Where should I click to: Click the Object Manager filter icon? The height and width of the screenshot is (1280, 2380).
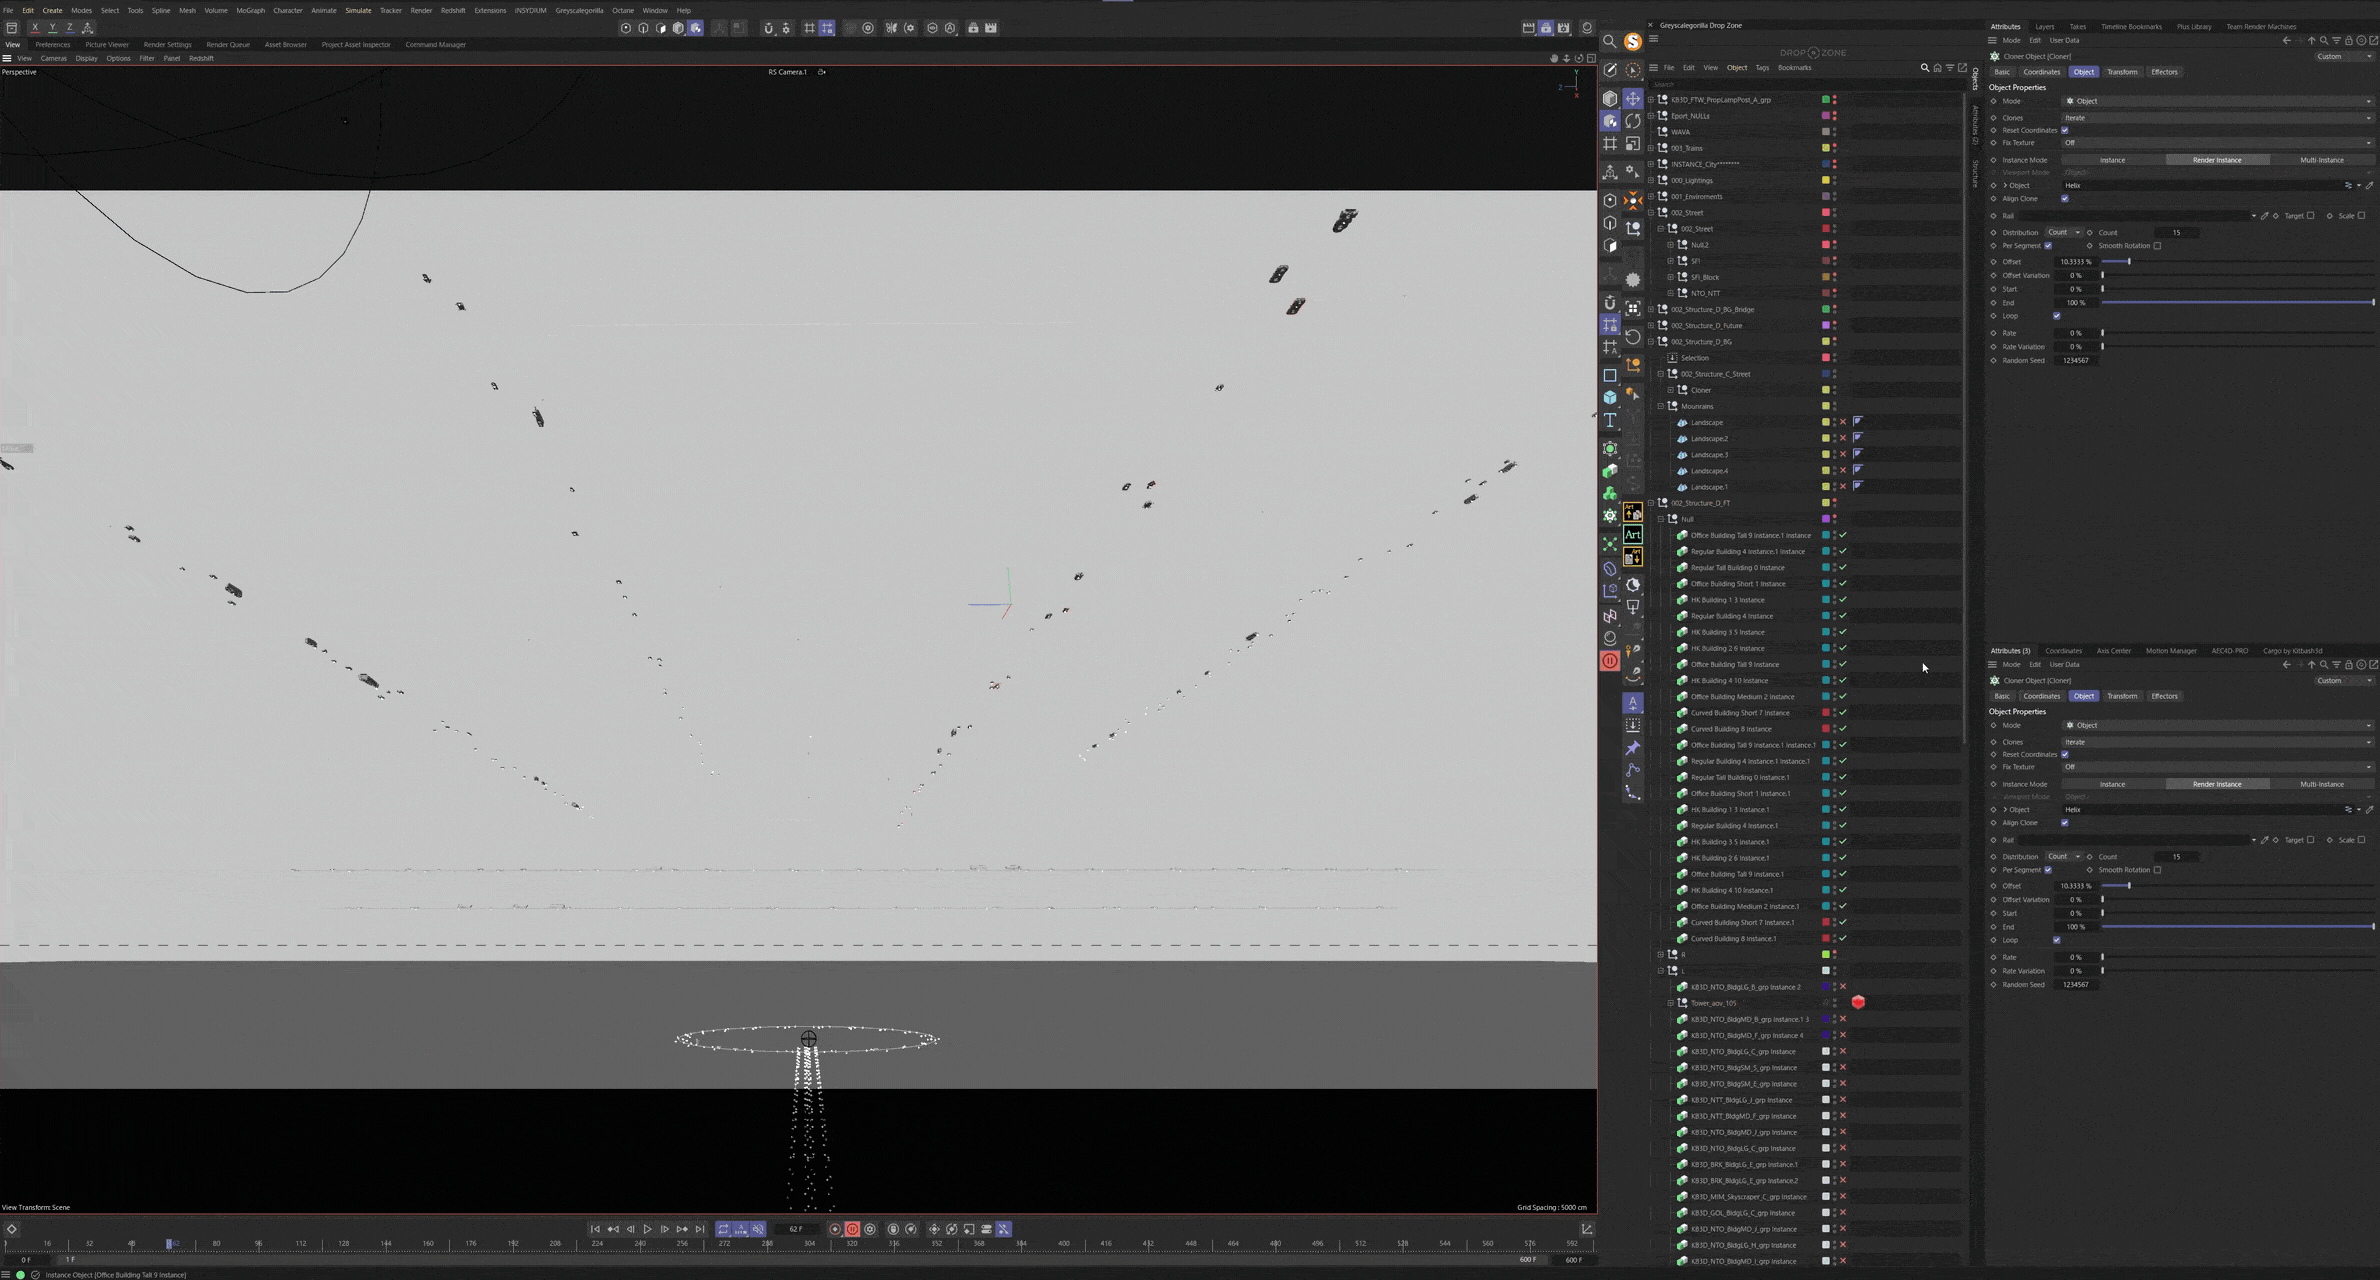(1949, 68)
